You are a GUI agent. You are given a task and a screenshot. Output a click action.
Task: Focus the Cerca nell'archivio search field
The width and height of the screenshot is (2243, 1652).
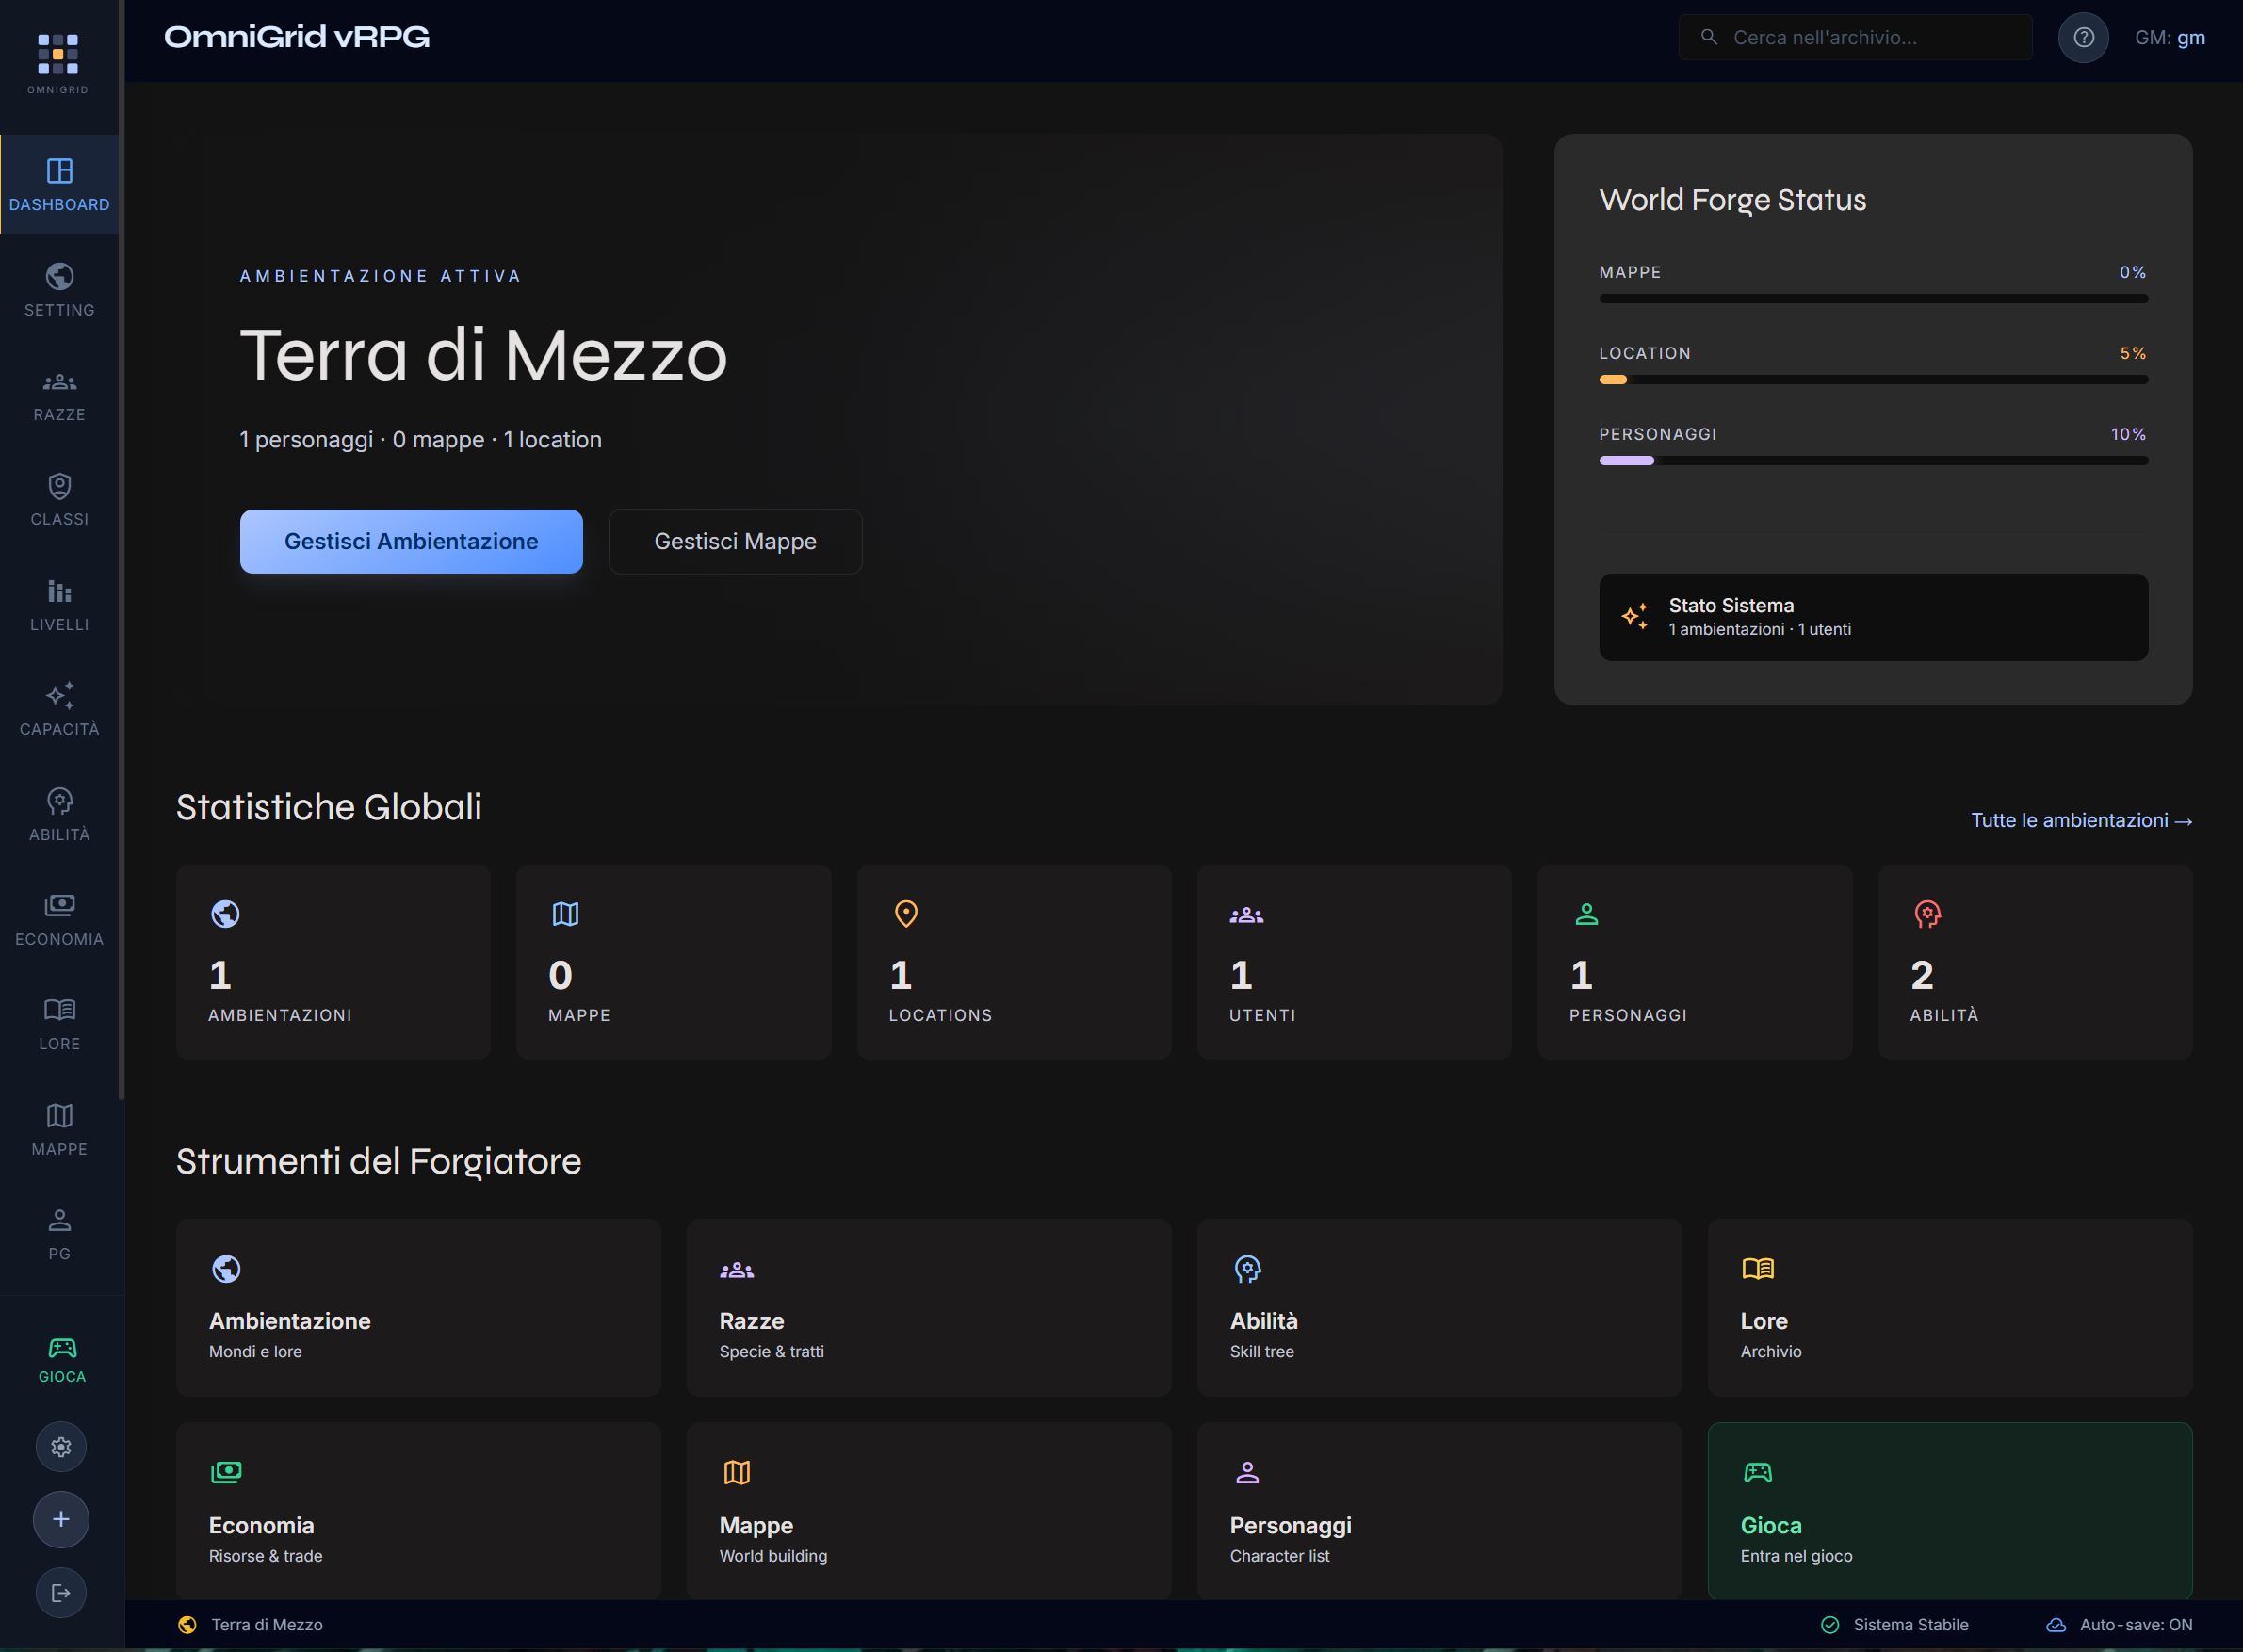(1855, 37)
